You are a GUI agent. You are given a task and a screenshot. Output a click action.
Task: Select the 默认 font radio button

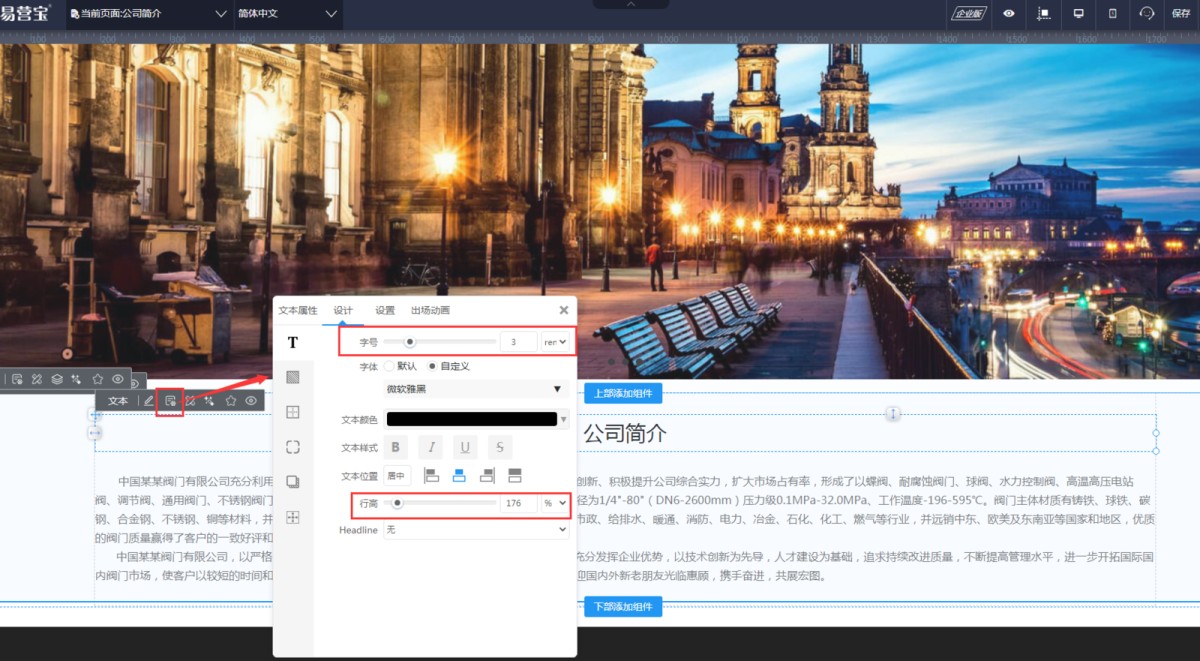[390, 366]
